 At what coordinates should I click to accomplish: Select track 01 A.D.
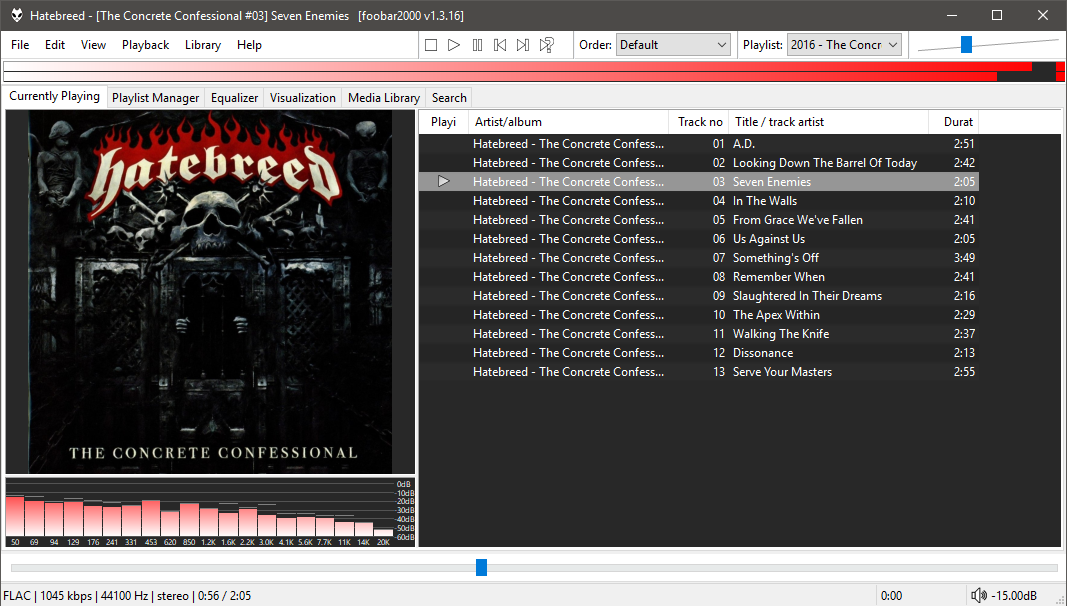pos(699,144)
